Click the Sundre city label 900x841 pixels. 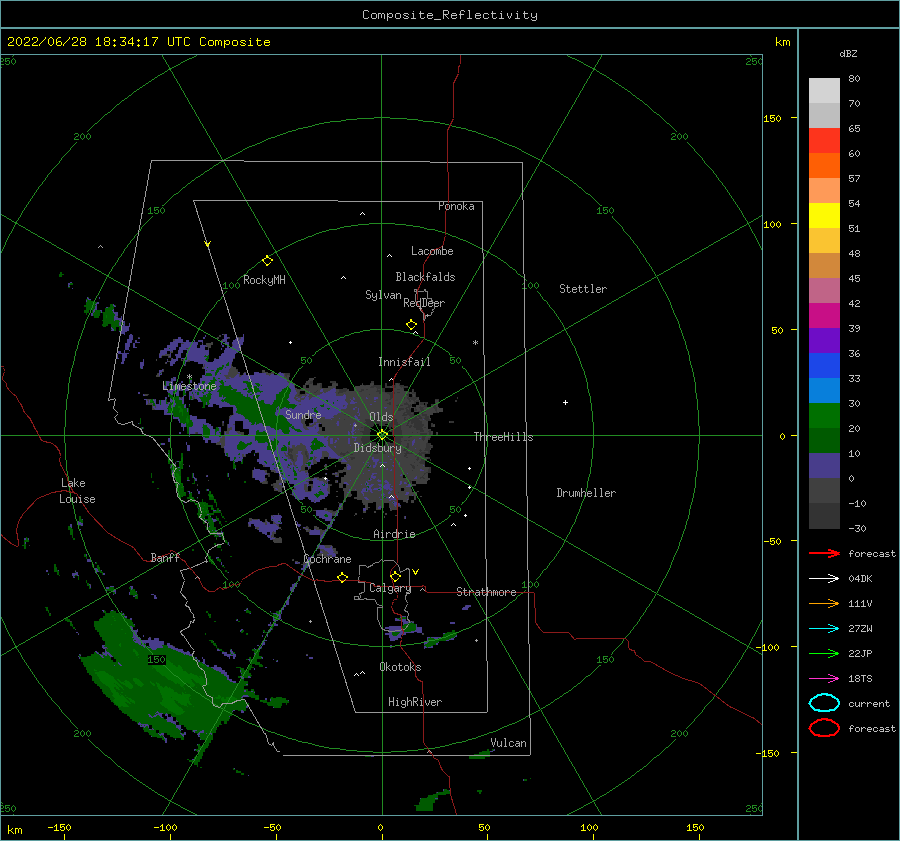pos(303,414)
